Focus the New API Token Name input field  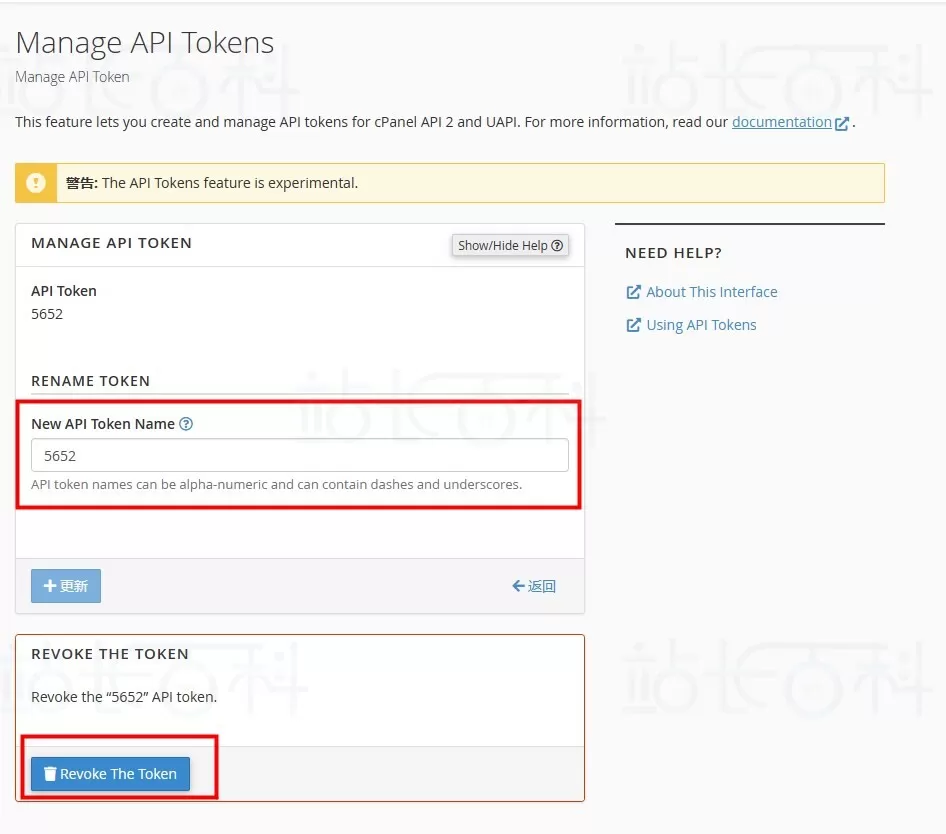[x=299, y=455]
